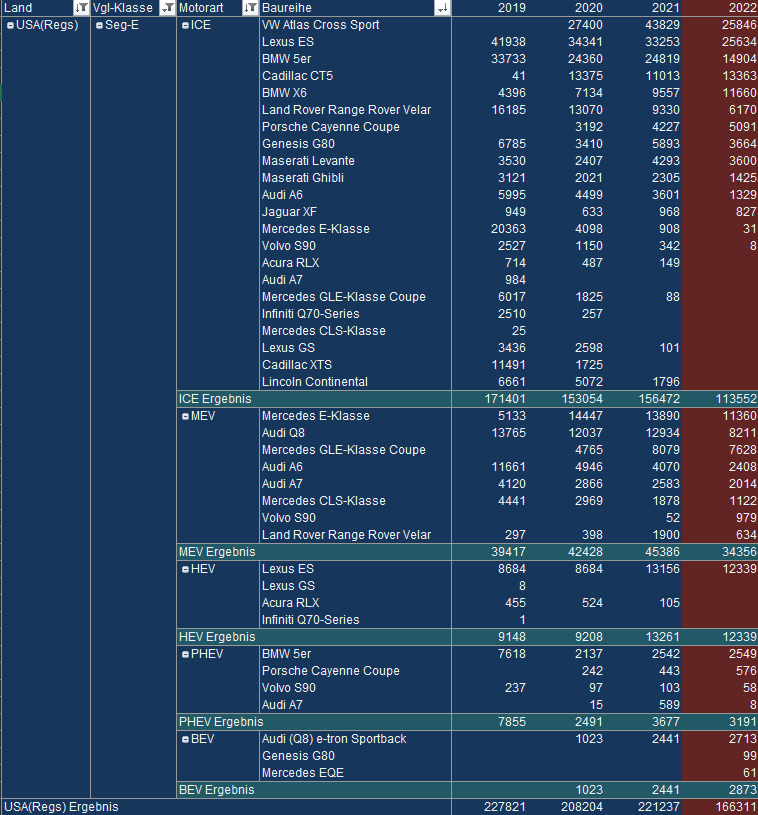Select HEV subtotal value 13261
758x815 pixels.
tap(662, 637)
